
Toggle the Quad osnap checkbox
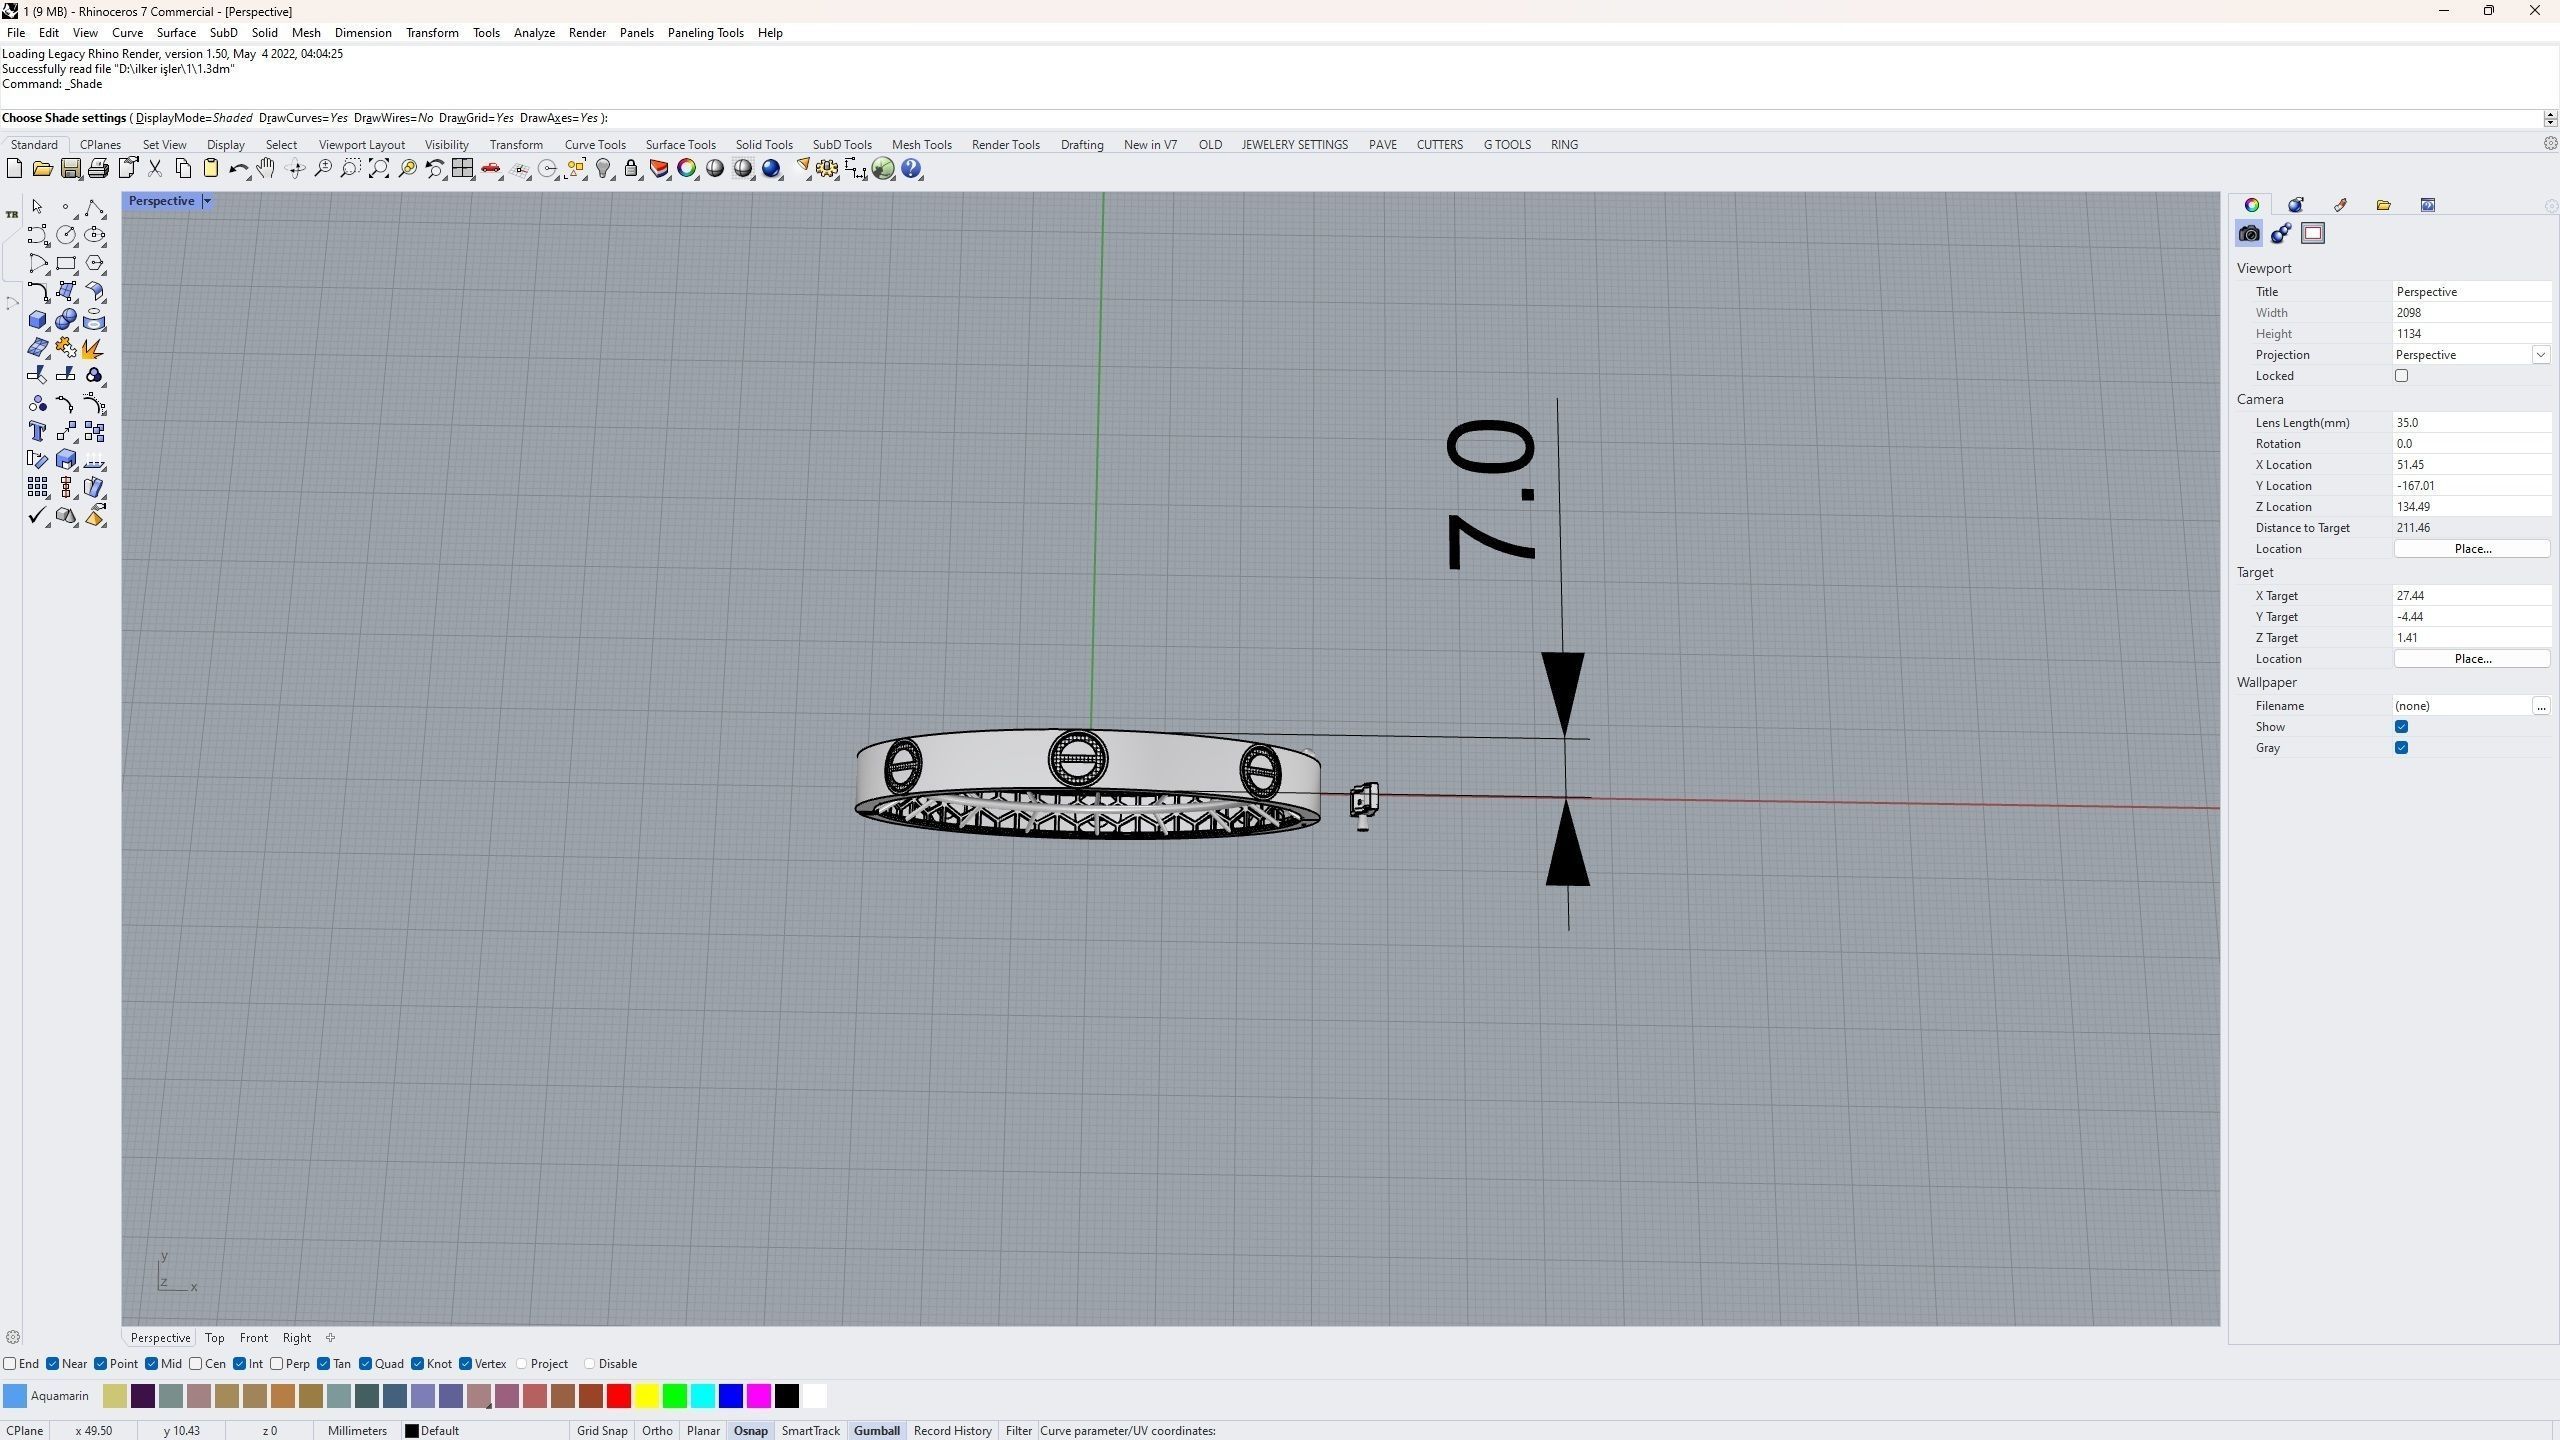(366, 1364)
